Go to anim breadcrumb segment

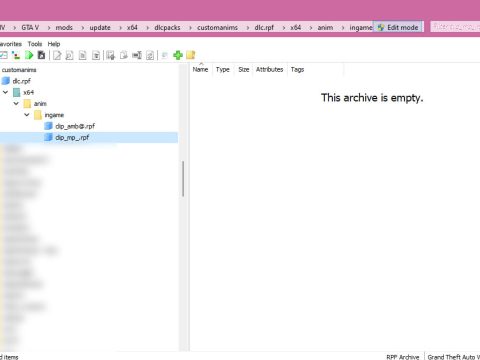325,28
